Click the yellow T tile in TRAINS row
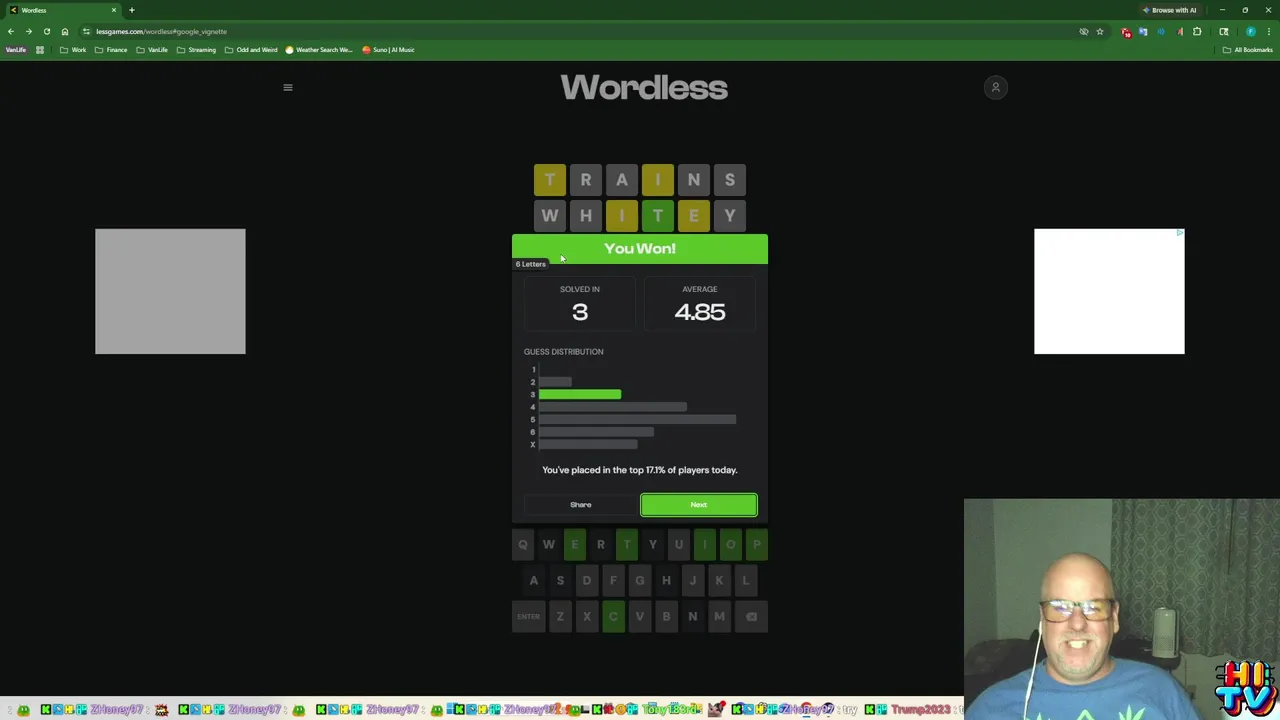Screen dimensions: 1280x720 549,180
